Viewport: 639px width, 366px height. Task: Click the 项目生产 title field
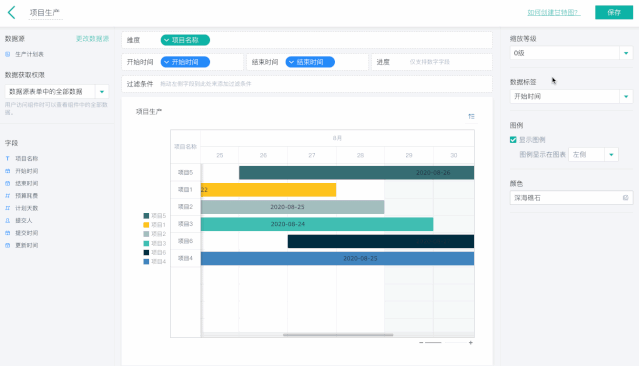pos(45,13)
